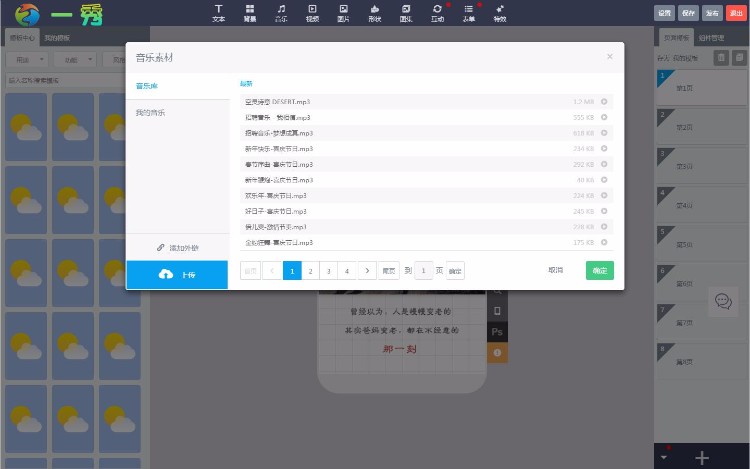Open the 图片 picture tool

(x=343, y=13)
